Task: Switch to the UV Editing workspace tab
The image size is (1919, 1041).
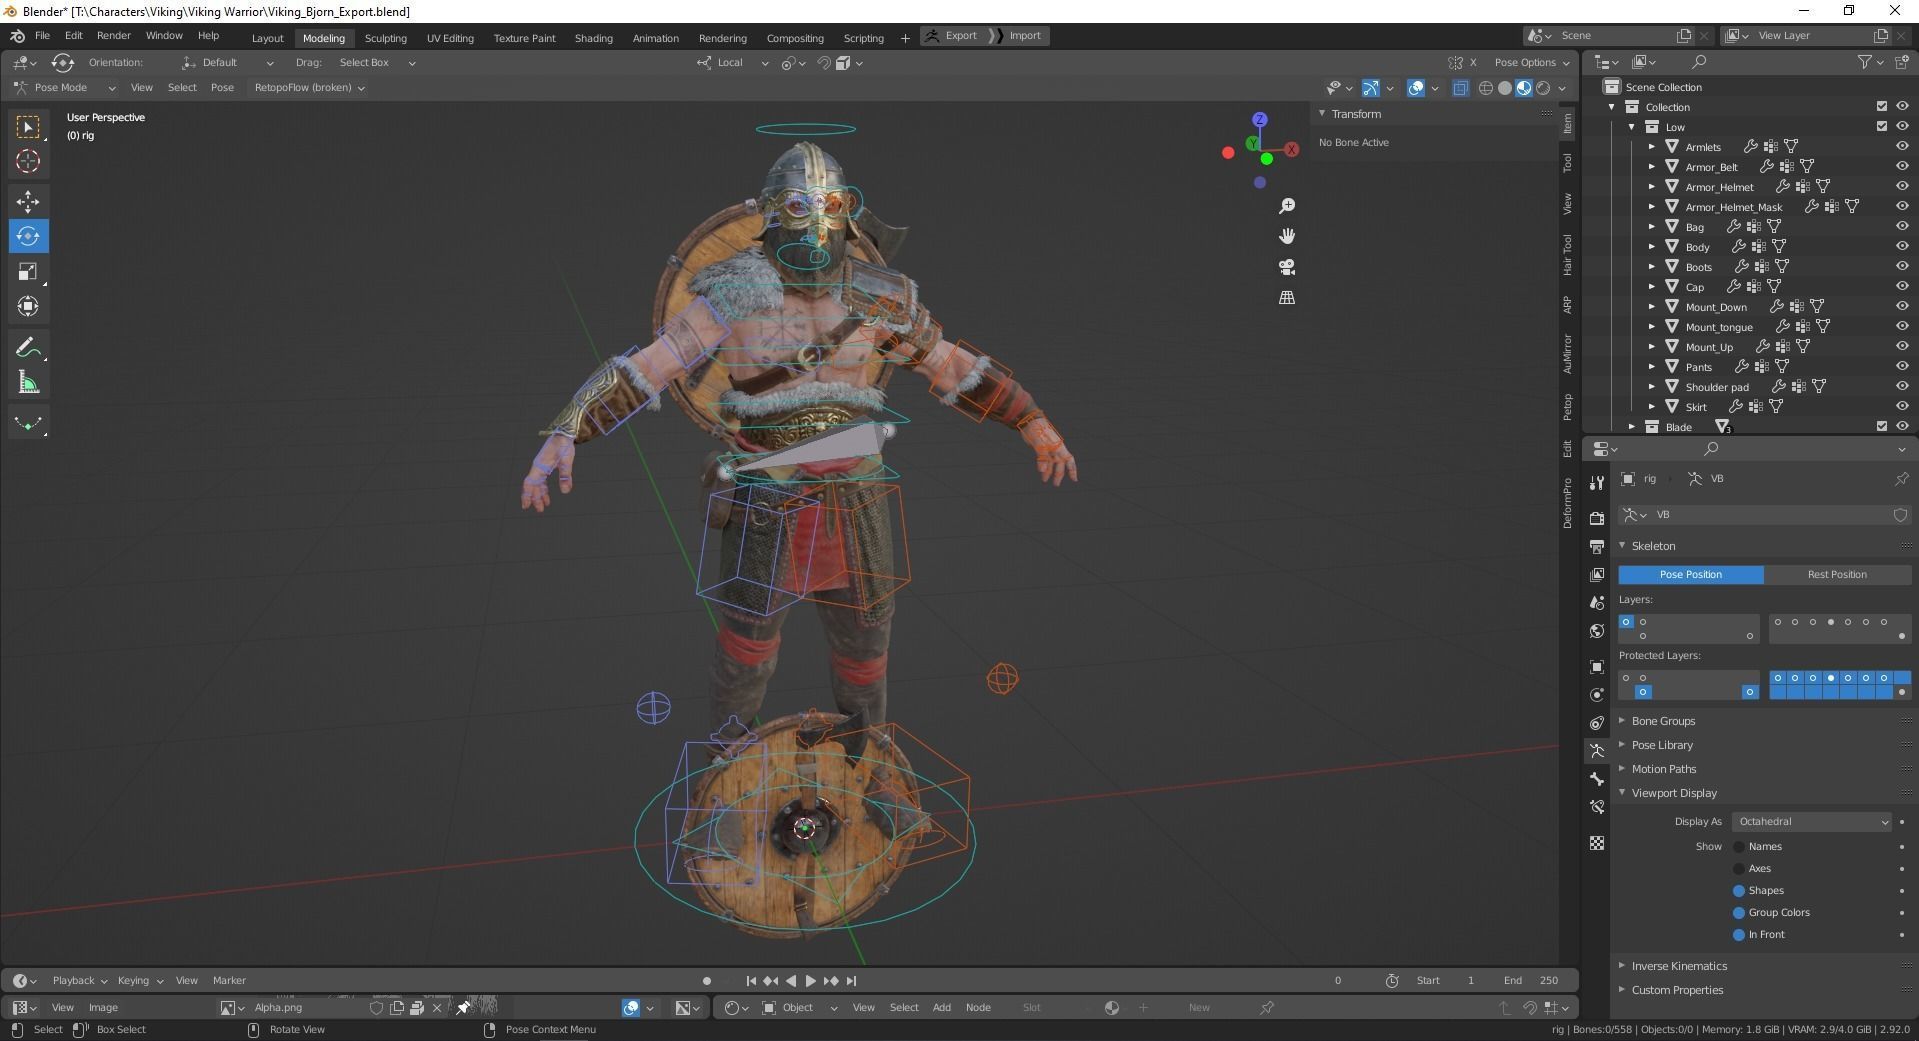Action: click(450, 38)
